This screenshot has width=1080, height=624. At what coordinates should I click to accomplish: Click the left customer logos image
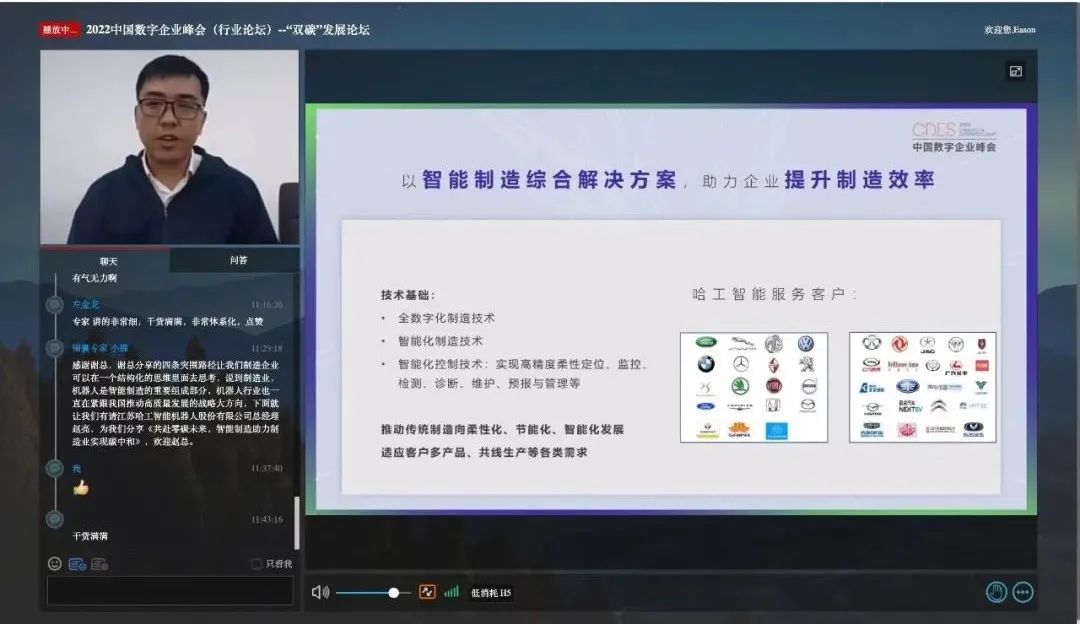pos(754,388)
